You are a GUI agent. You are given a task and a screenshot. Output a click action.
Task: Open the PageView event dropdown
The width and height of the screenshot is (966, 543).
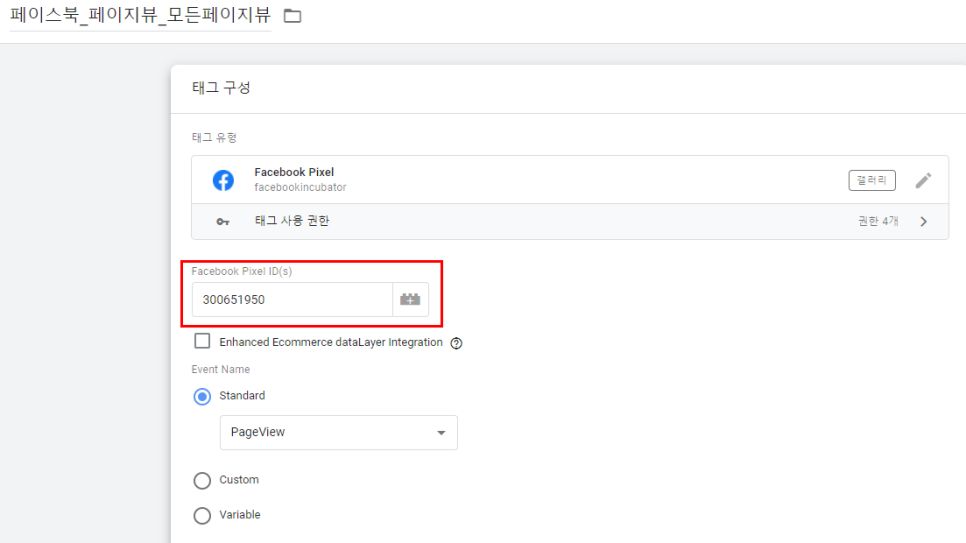coord(338,432)
